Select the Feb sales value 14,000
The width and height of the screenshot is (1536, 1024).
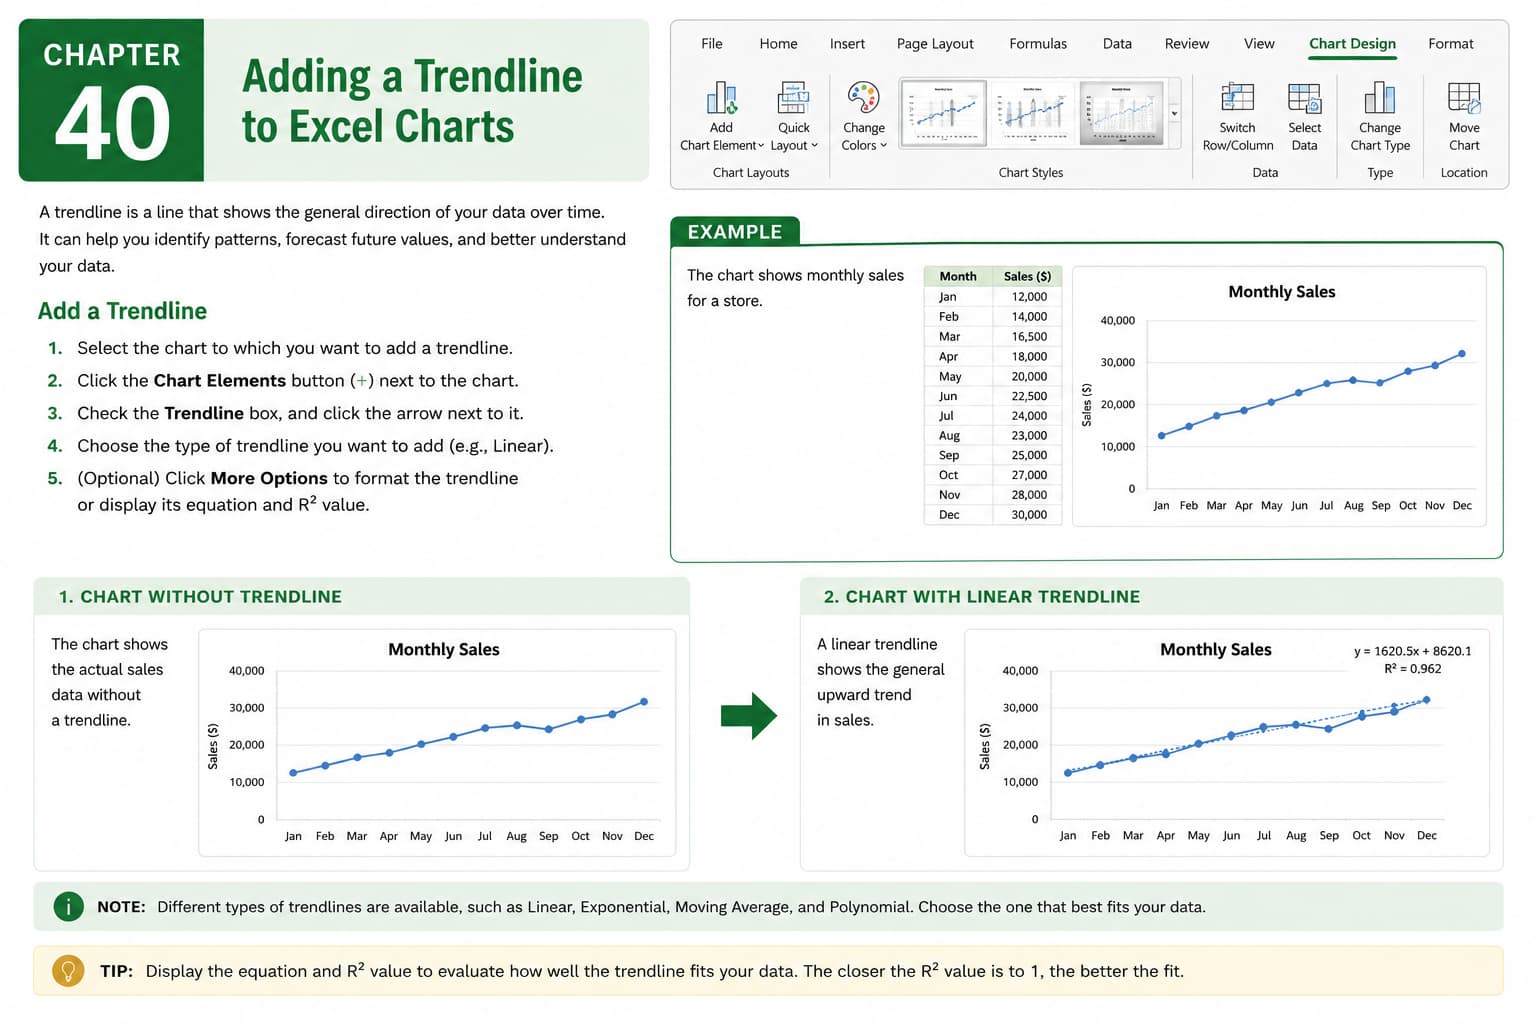pyautogui.click(x=1027, y=317)
